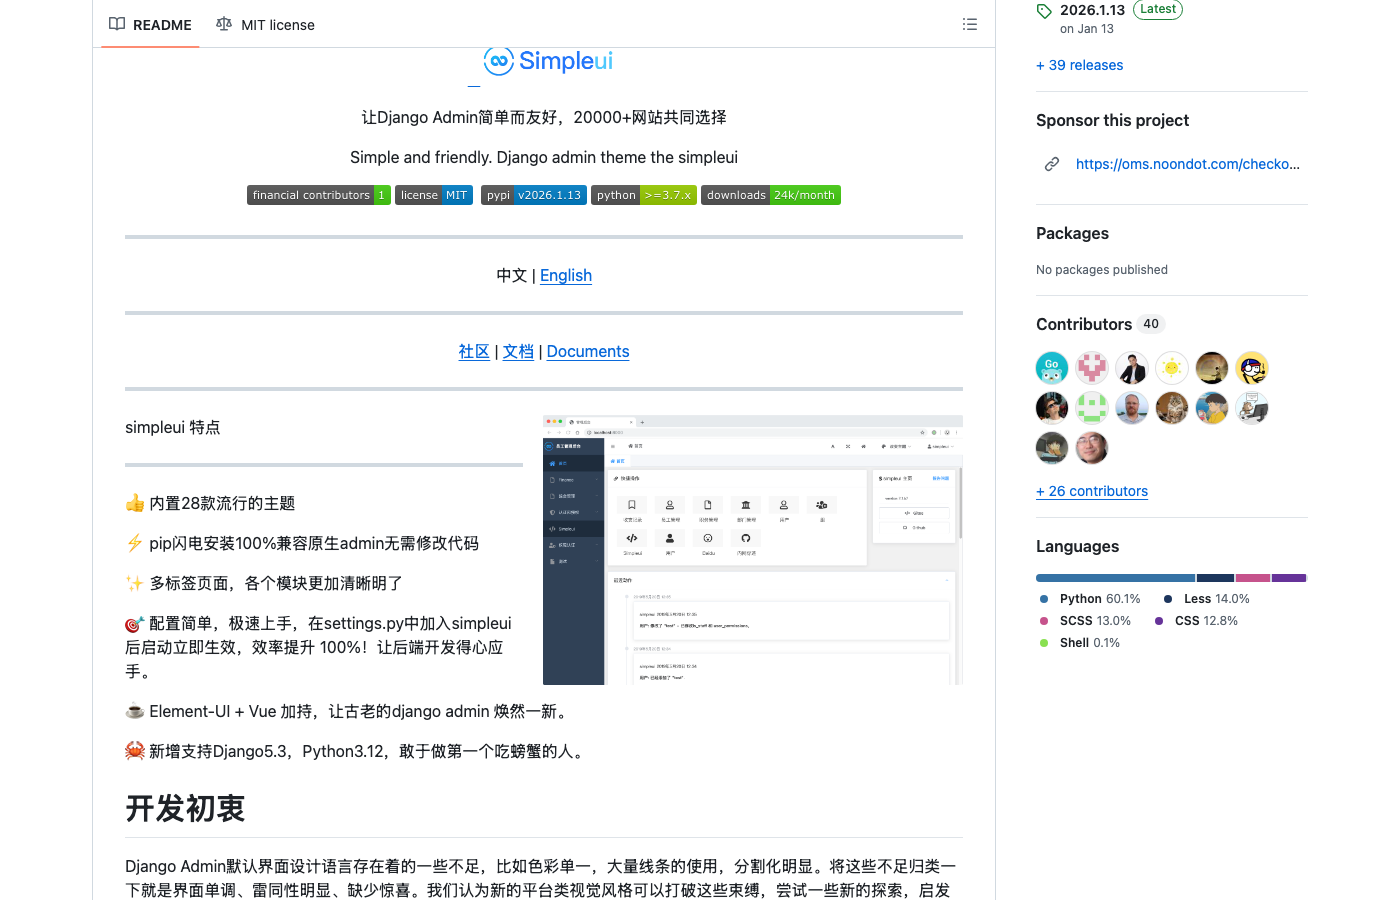The height and width of the screenshot is (900, 1400).
Task: Open the license MIT badge
Action: [434, 195]
